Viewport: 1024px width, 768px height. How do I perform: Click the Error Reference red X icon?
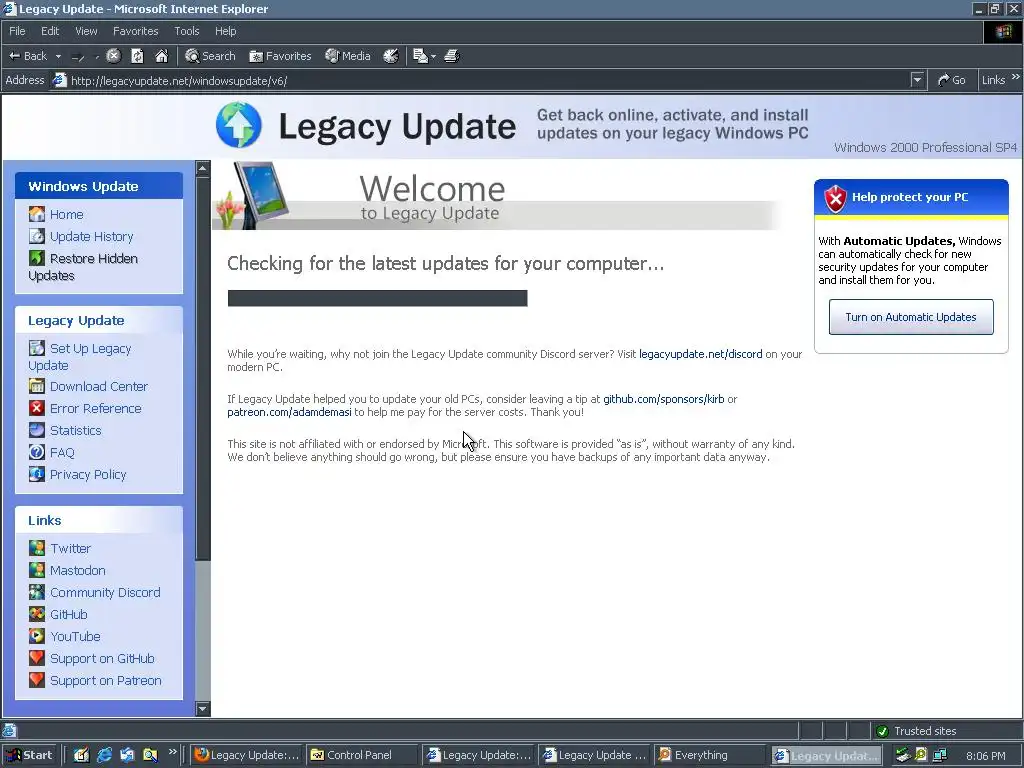click(x=37, y=408)
